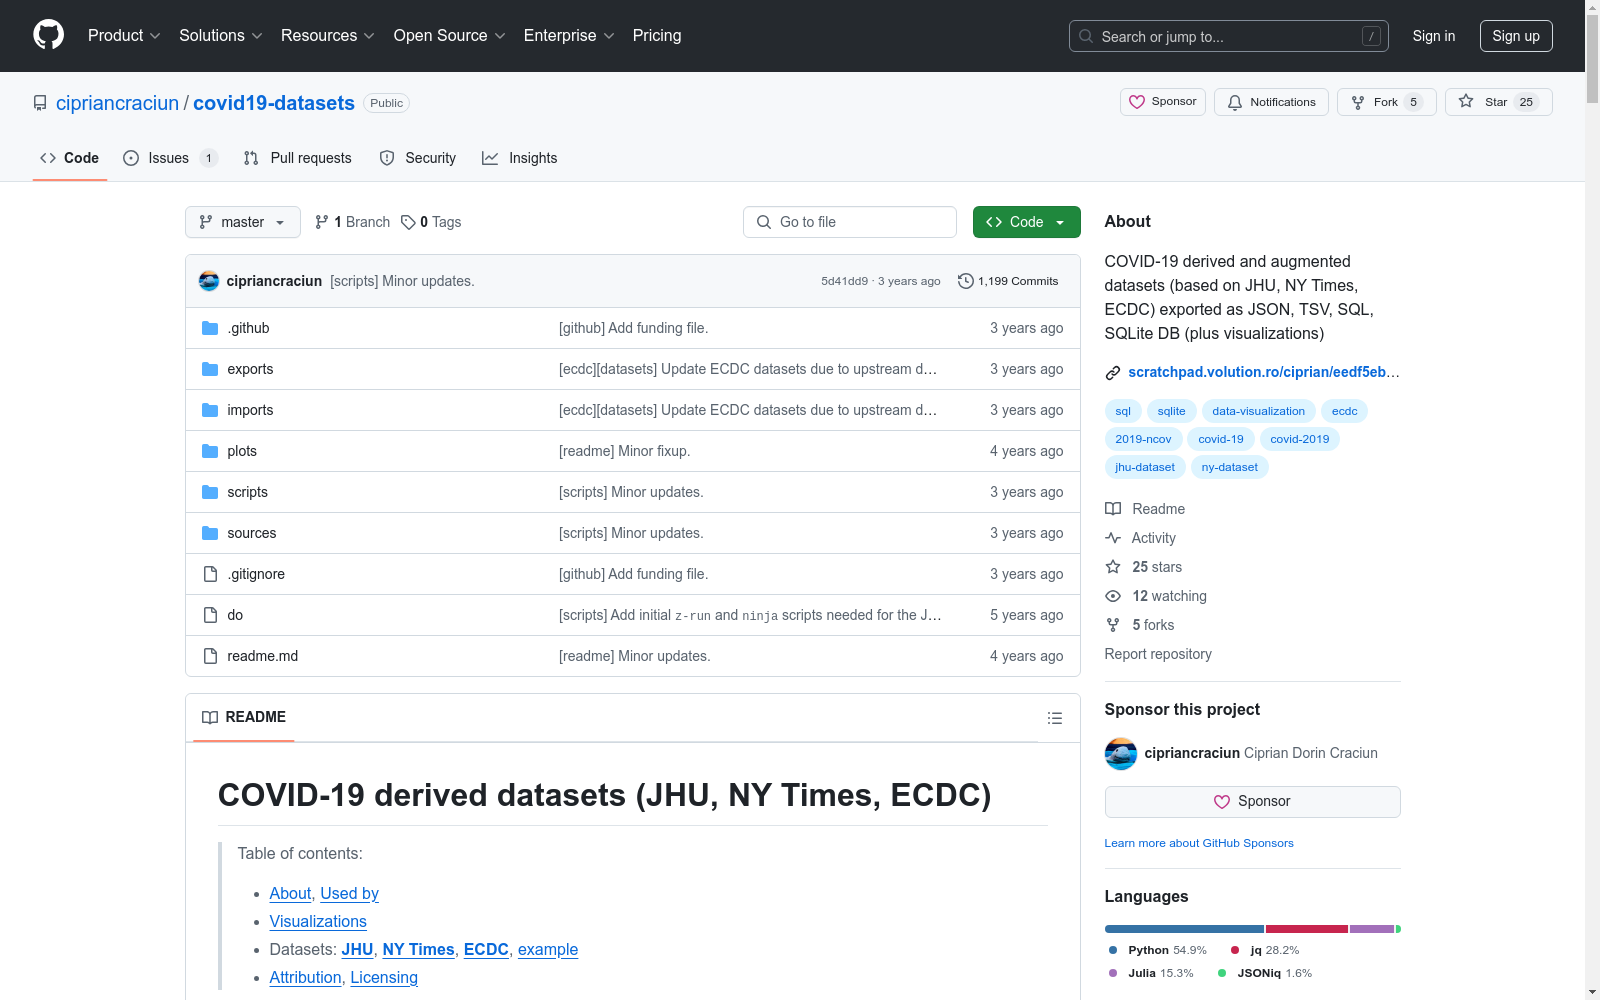Open commit hash 5d41dd9
The width and height of the screenshot is (1600, 1000).
point(845,281)
